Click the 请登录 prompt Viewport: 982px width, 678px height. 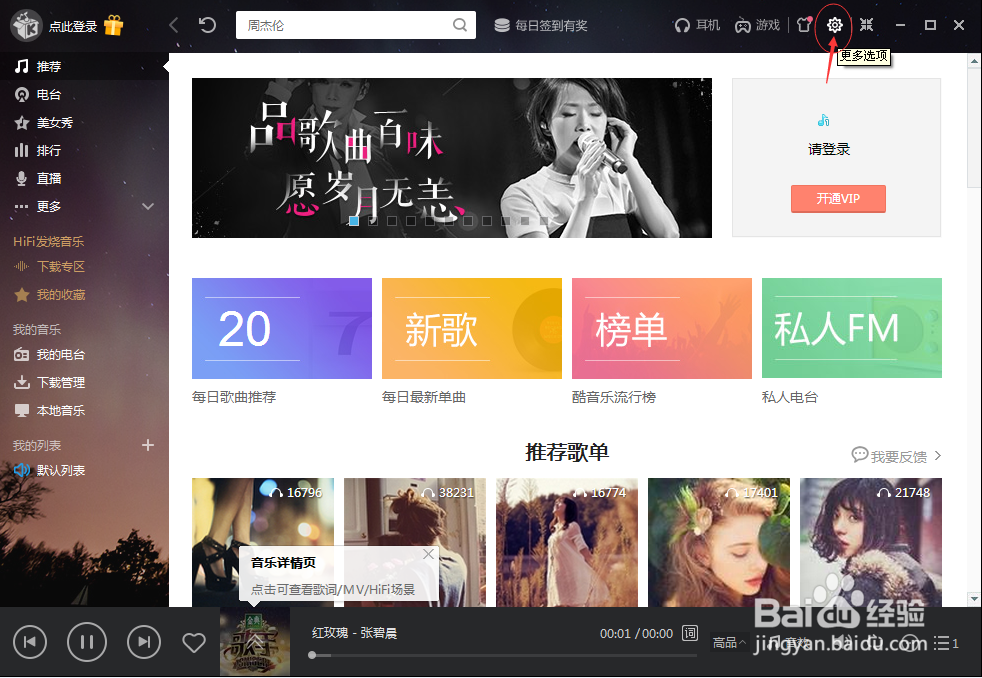(x=829, y=149)
